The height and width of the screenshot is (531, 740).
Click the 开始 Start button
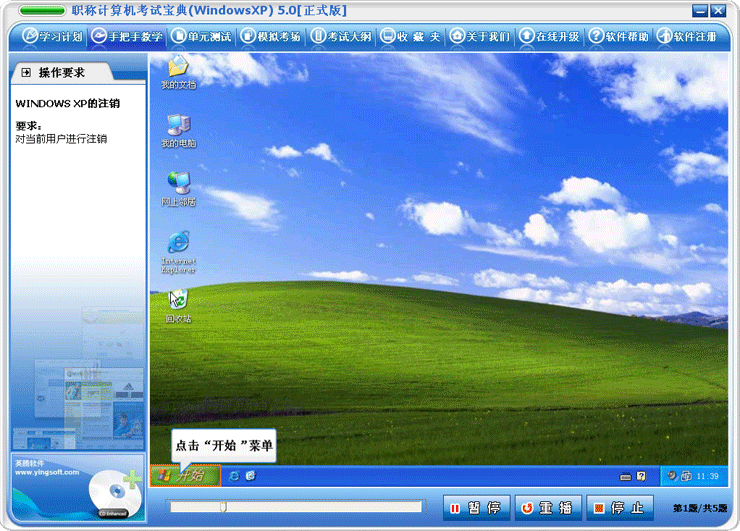[185, 475]
